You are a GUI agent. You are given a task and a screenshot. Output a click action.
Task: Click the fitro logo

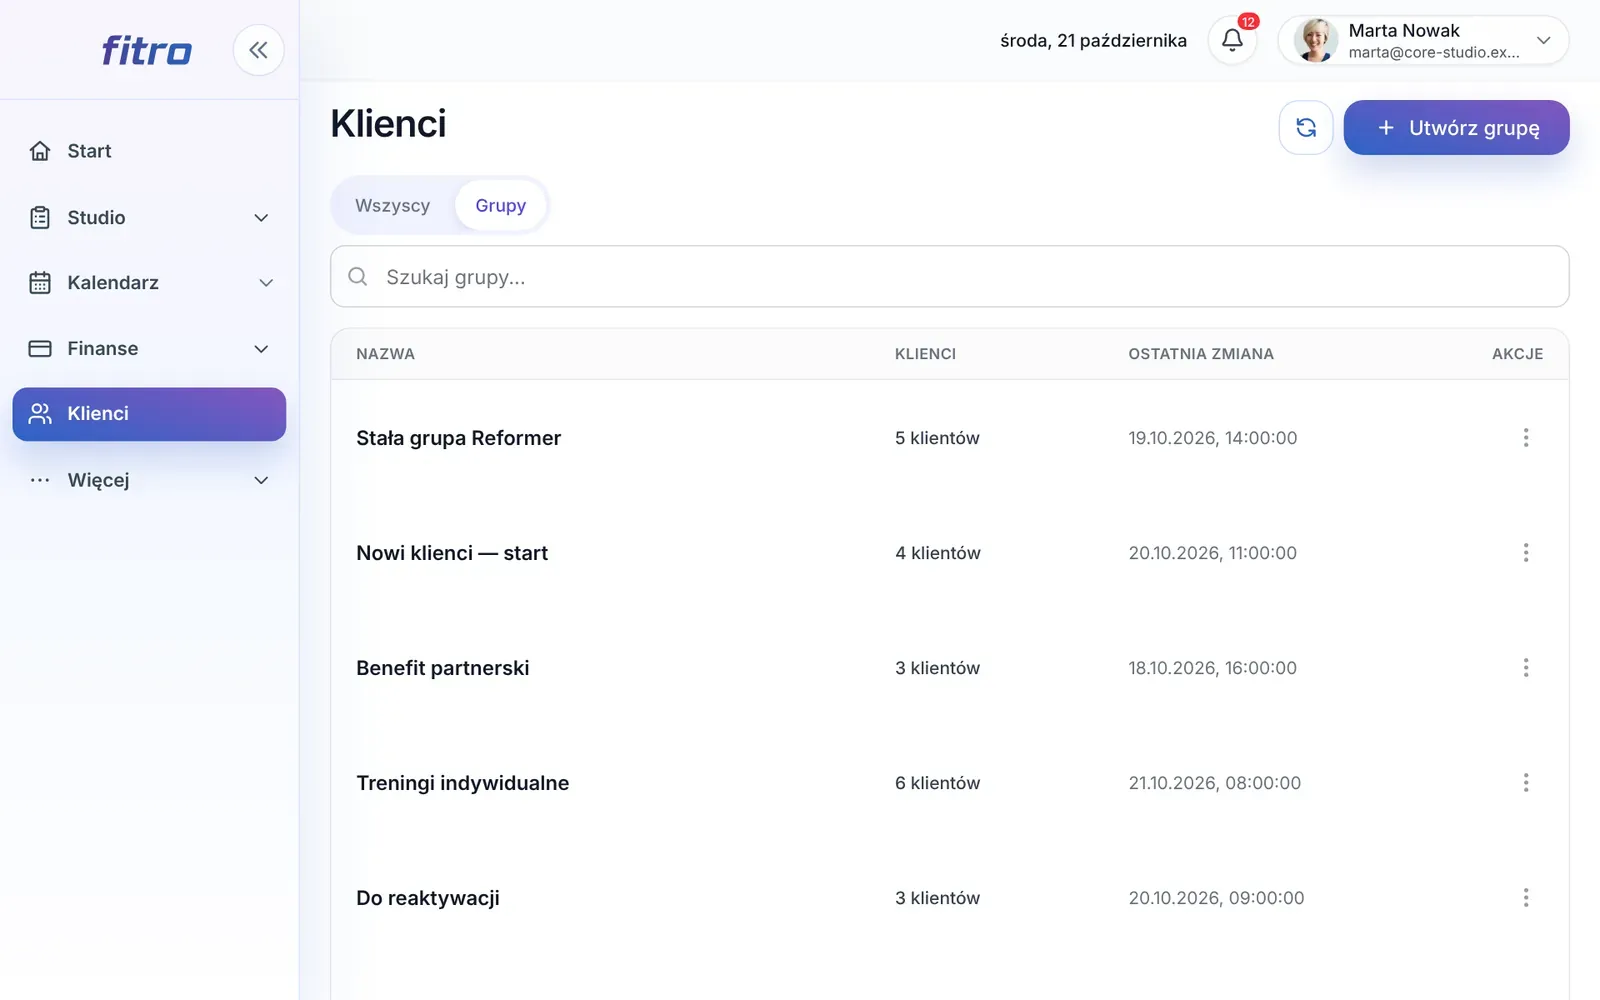[x=147, y=50]
